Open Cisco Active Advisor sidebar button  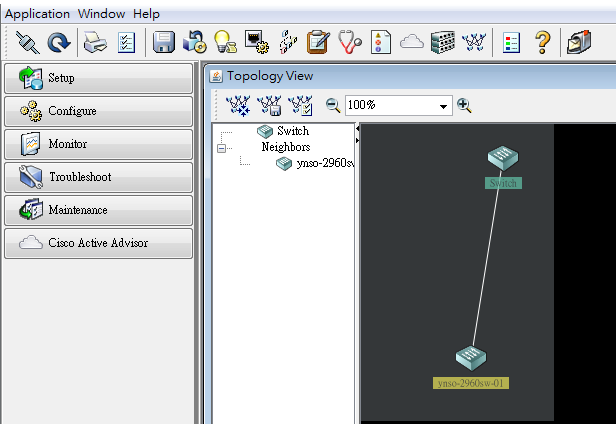click(x=99, y=243)
